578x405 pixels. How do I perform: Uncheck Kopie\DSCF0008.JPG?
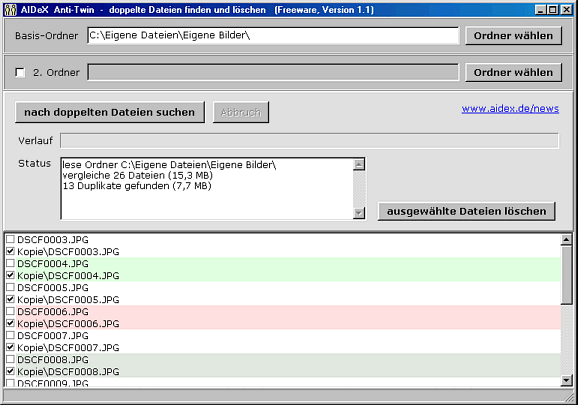coord(10,371)
